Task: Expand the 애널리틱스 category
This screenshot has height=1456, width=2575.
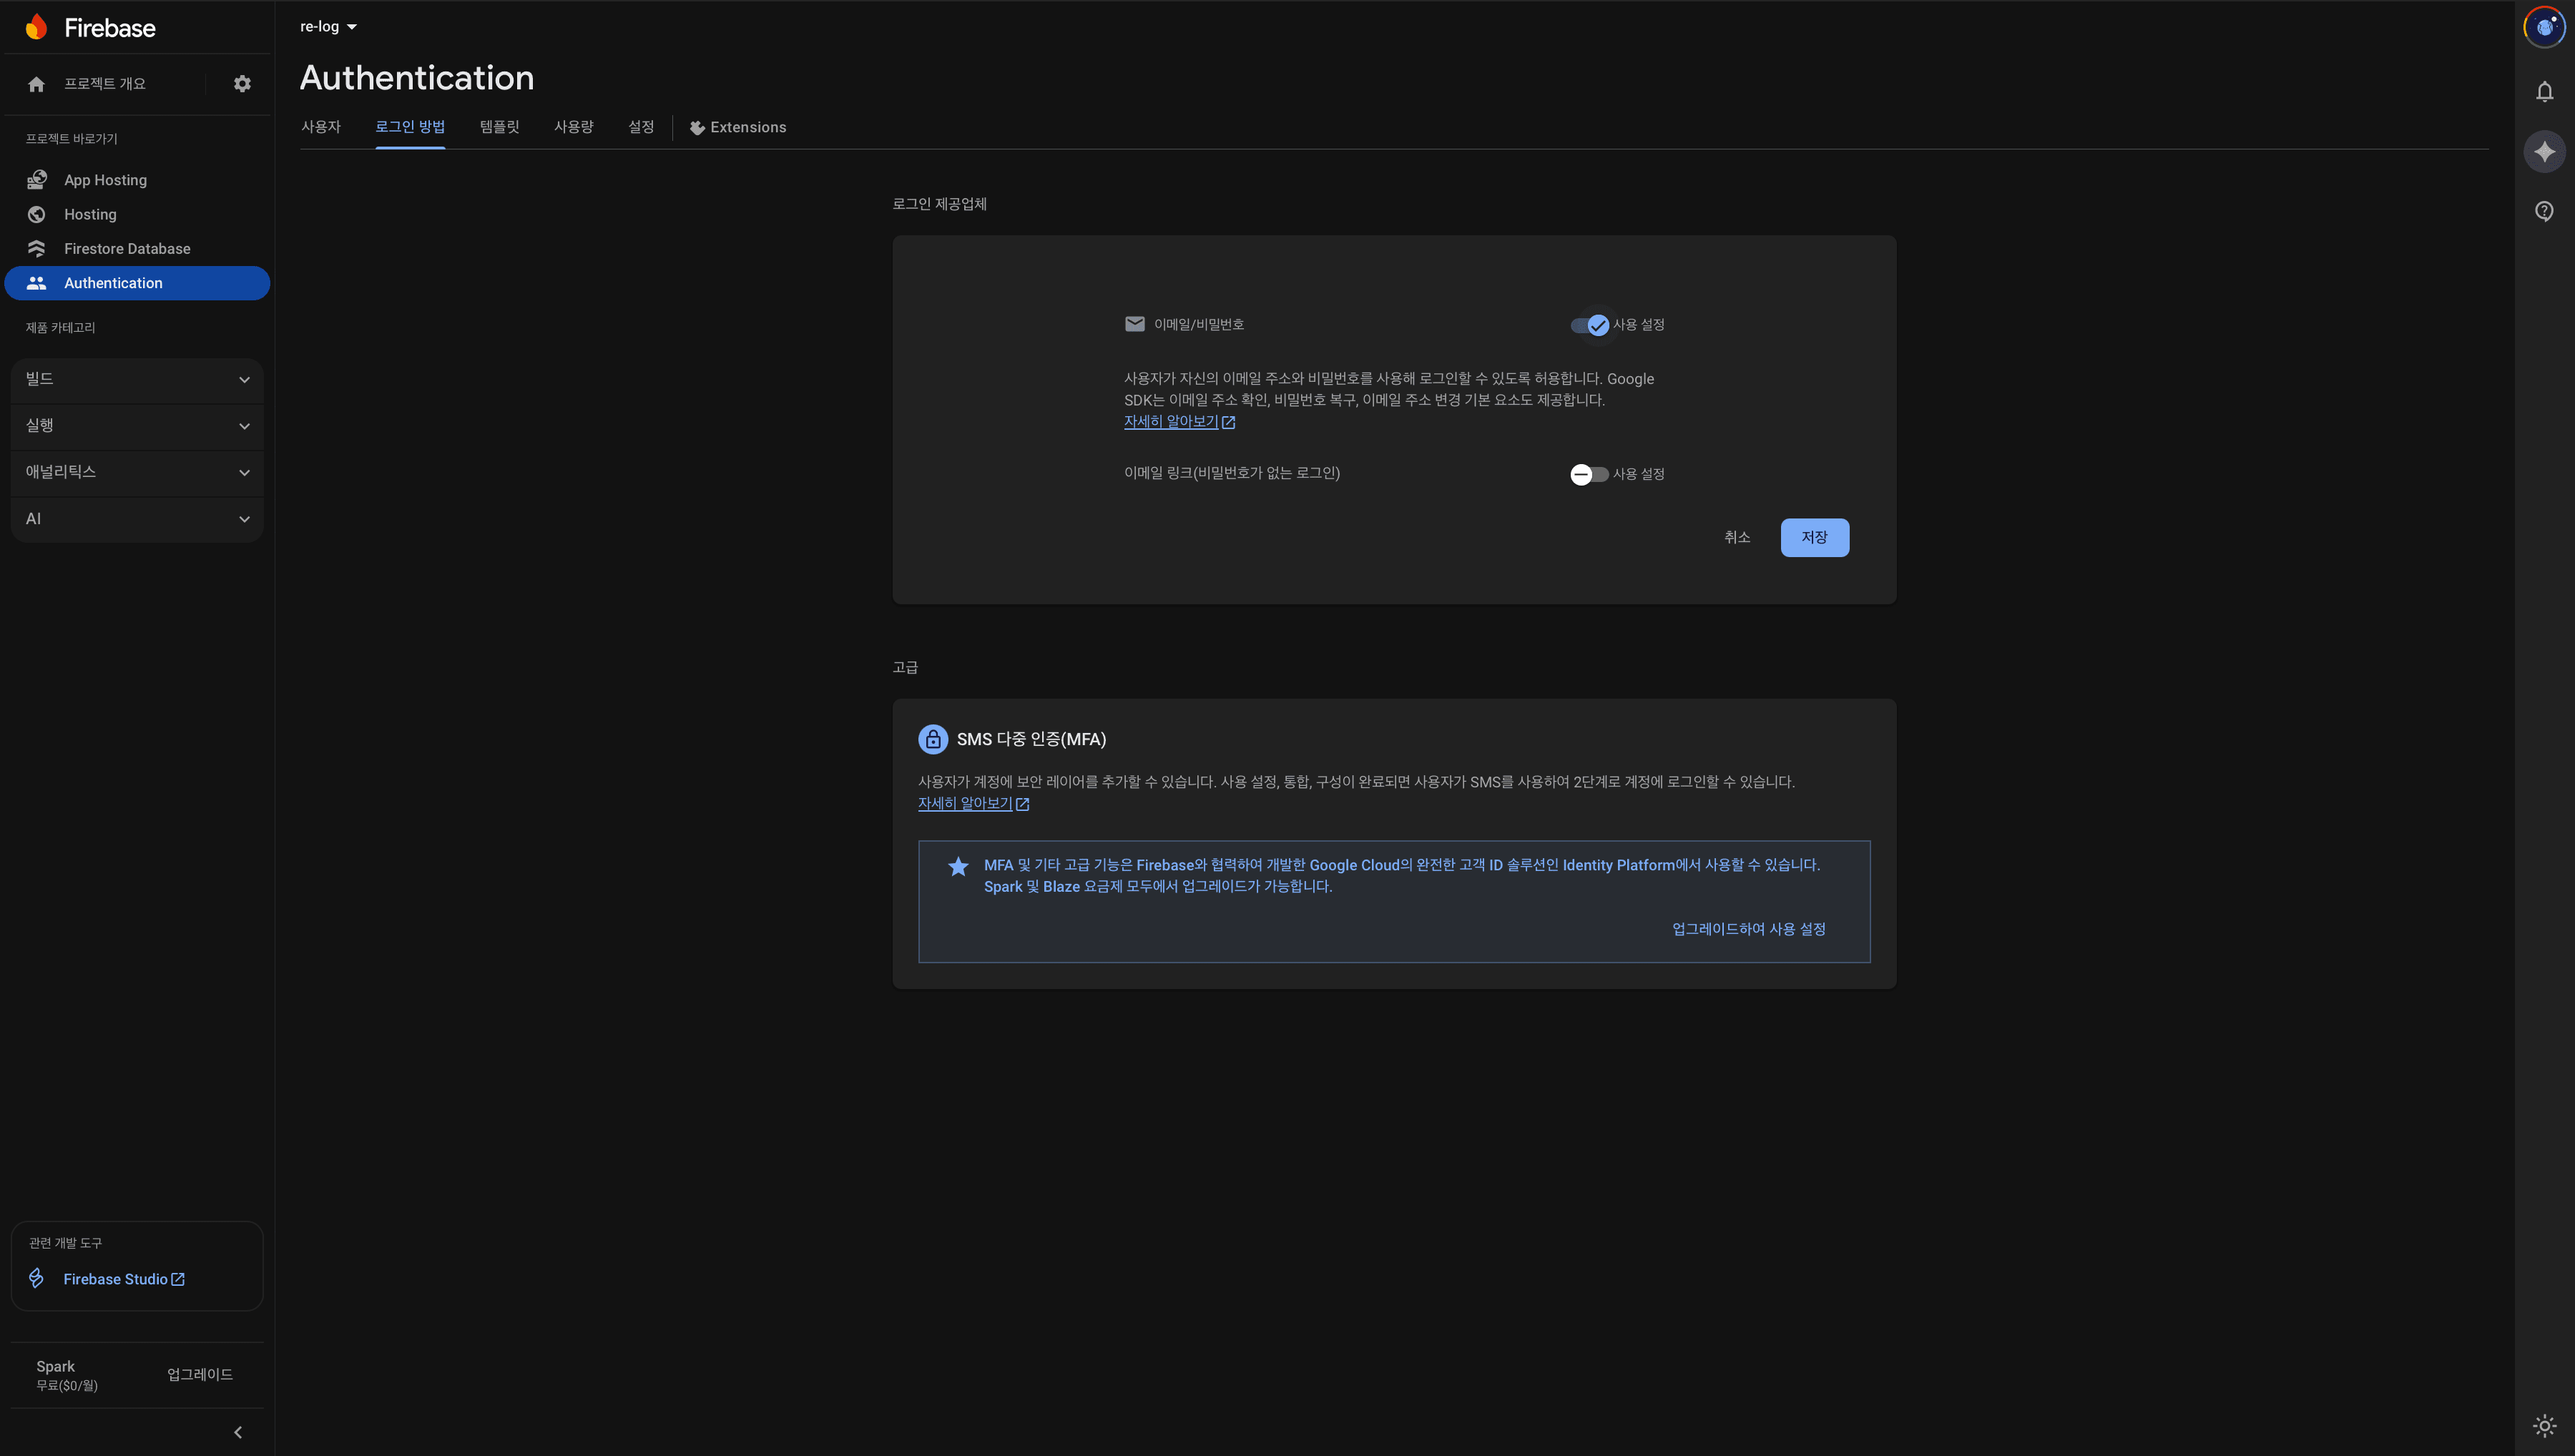Action: coord(137,472)
